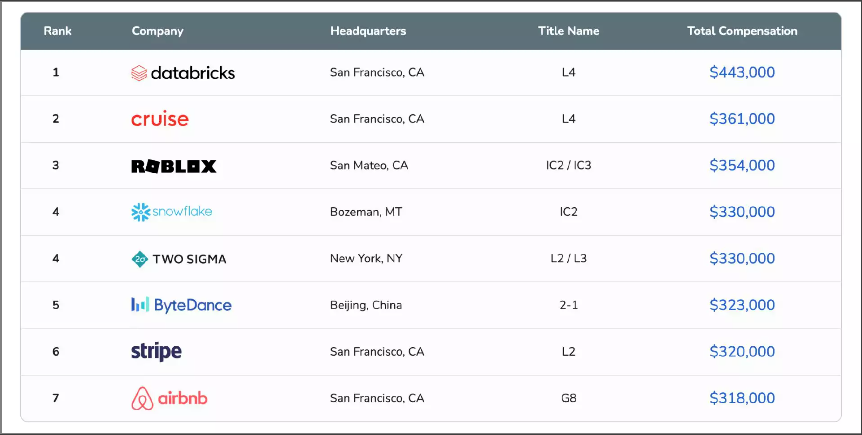Click the Headquarters column header

(368, 31)
